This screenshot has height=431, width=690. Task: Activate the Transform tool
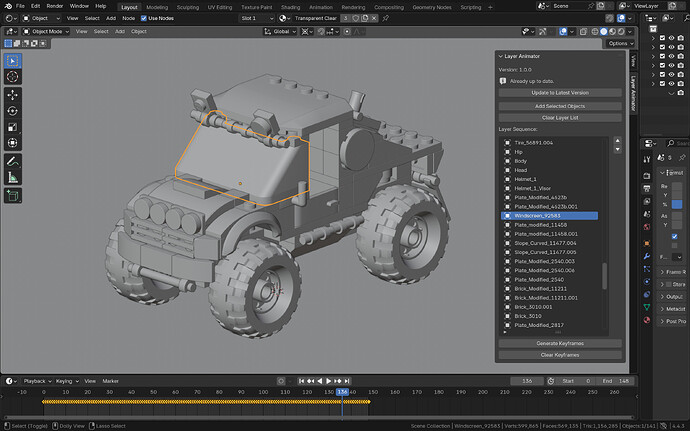(x=13, y=143)
